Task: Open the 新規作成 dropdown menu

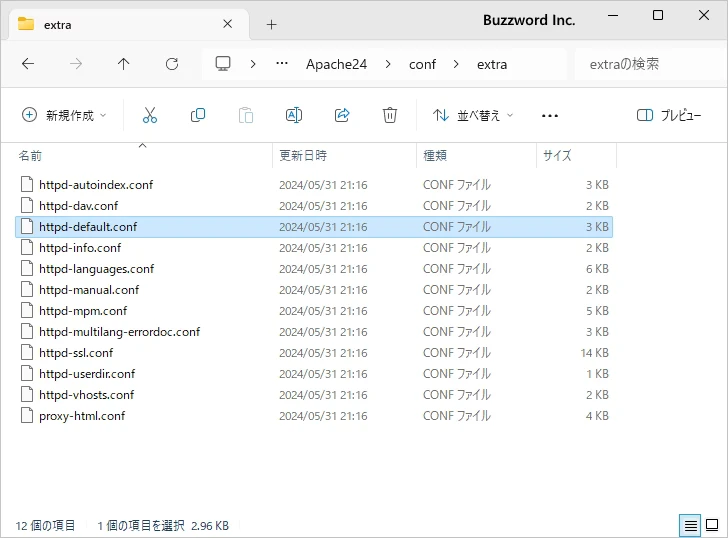Action: [64, 115]
